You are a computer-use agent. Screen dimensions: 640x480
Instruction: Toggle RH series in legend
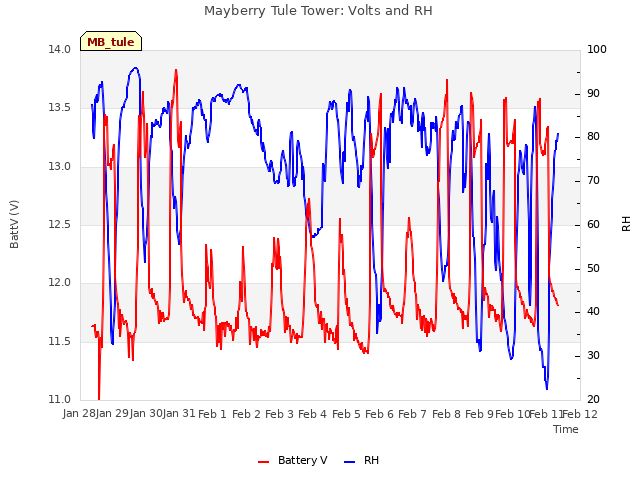[362, 460]
